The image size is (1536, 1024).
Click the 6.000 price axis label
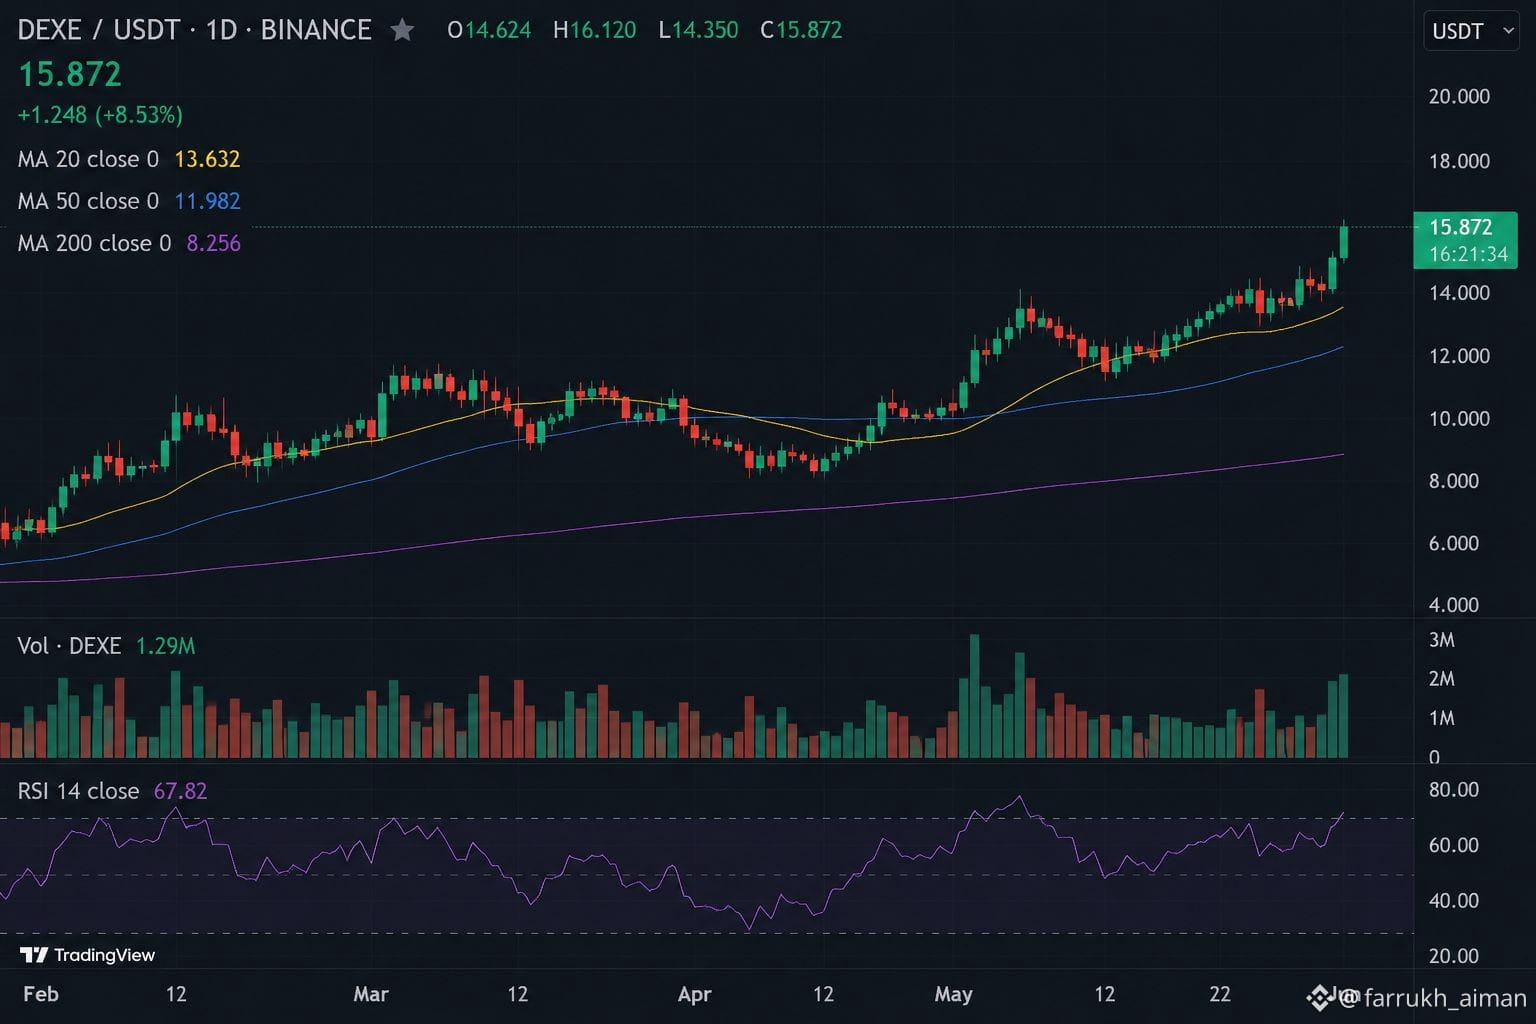[x=1453, y=543]
